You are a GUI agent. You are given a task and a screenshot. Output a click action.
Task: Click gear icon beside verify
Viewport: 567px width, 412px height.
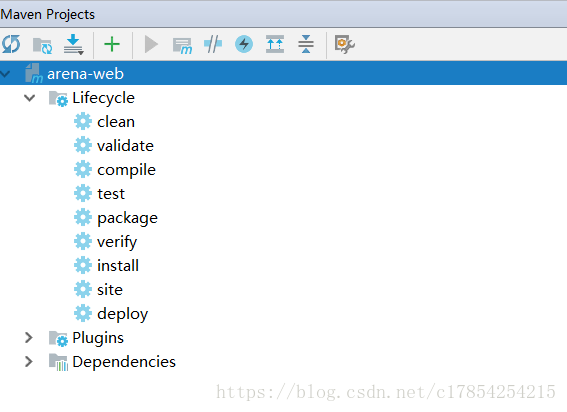pyautogui.click(x=83, y=241)
